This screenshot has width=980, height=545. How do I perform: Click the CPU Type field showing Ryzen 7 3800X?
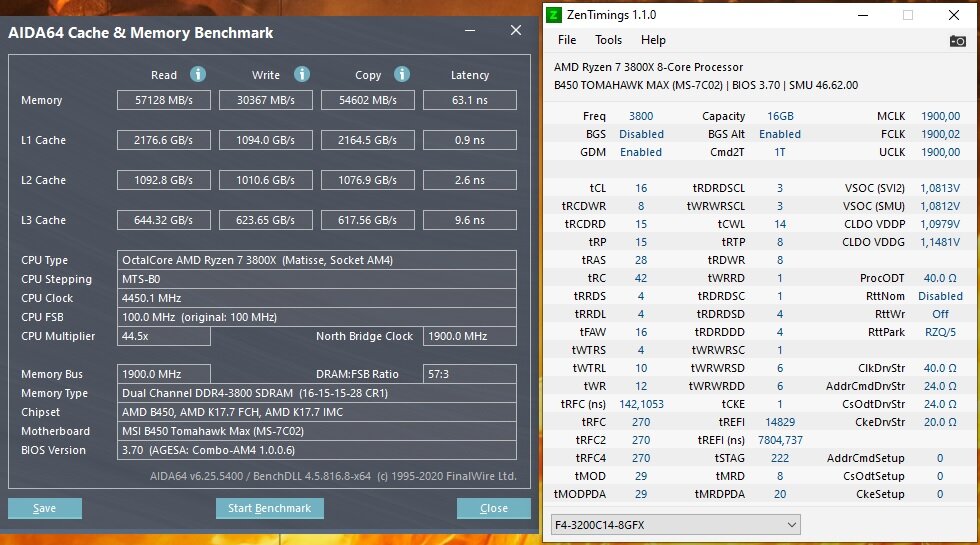(x=317, y=260)
